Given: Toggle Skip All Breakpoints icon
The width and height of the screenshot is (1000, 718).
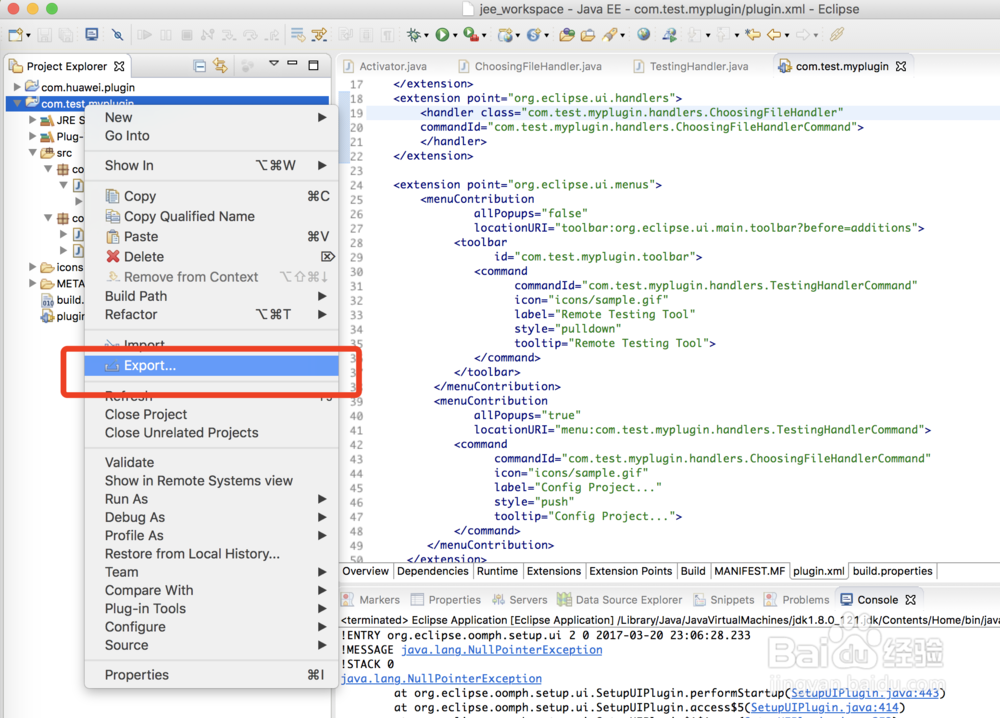Looking at the screenshot, I should click(117, 34).
